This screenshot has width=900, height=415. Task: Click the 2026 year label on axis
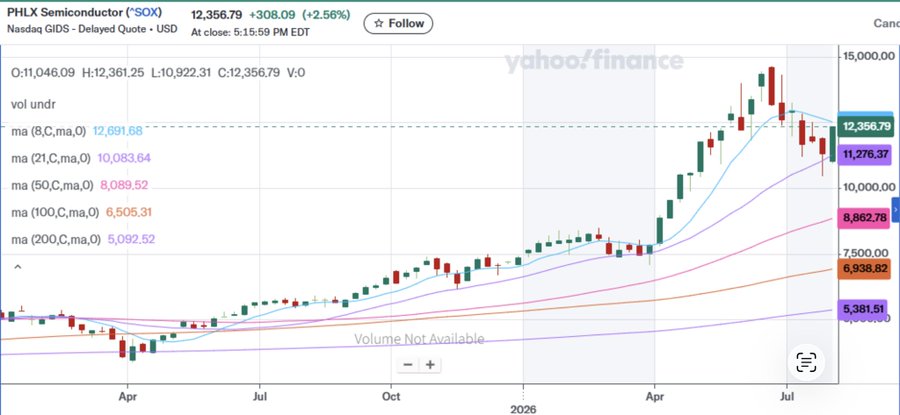[523, 409]
